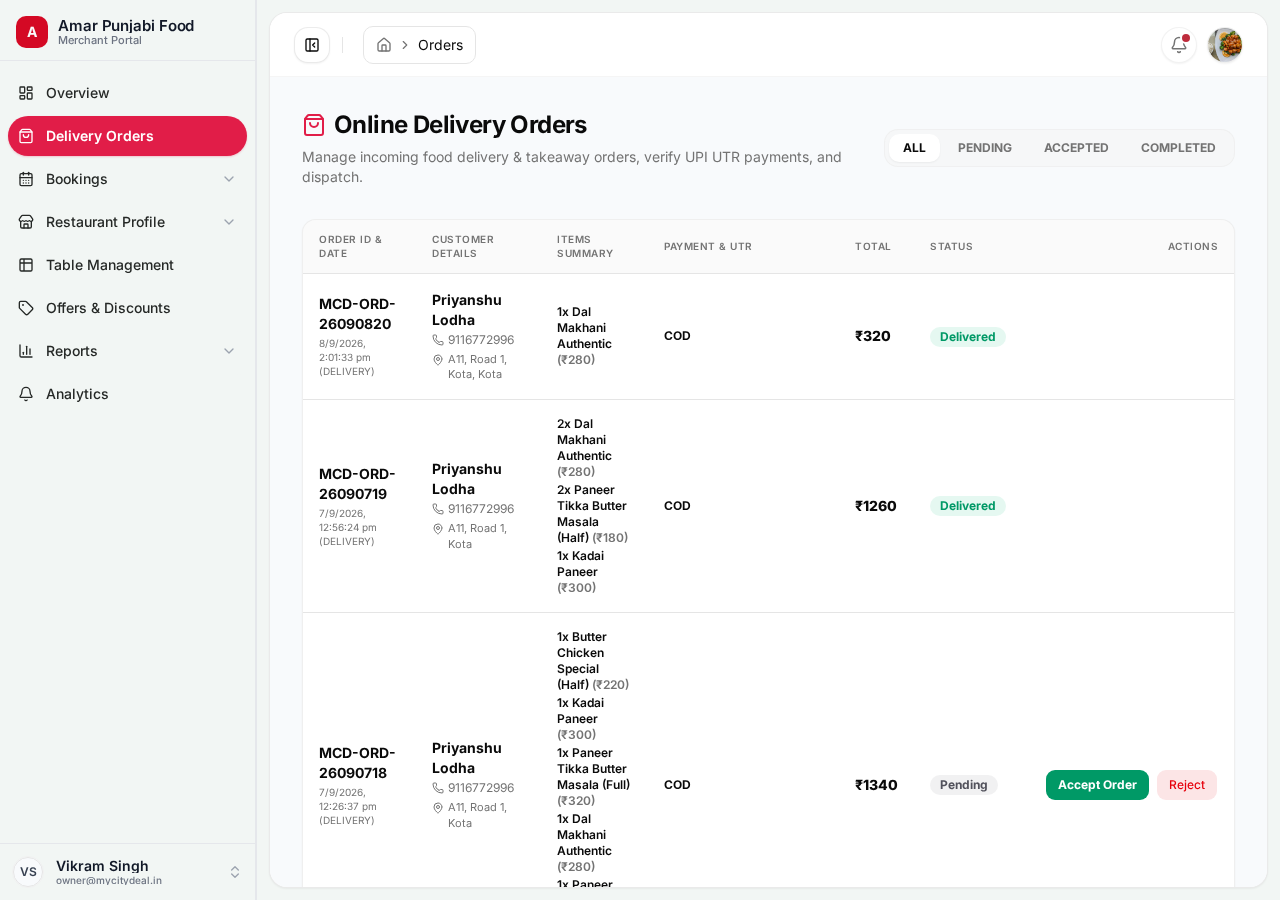Click the Analytics bell icon
Viewport: 1280px width, 900px height.
(x=26, y=394)
